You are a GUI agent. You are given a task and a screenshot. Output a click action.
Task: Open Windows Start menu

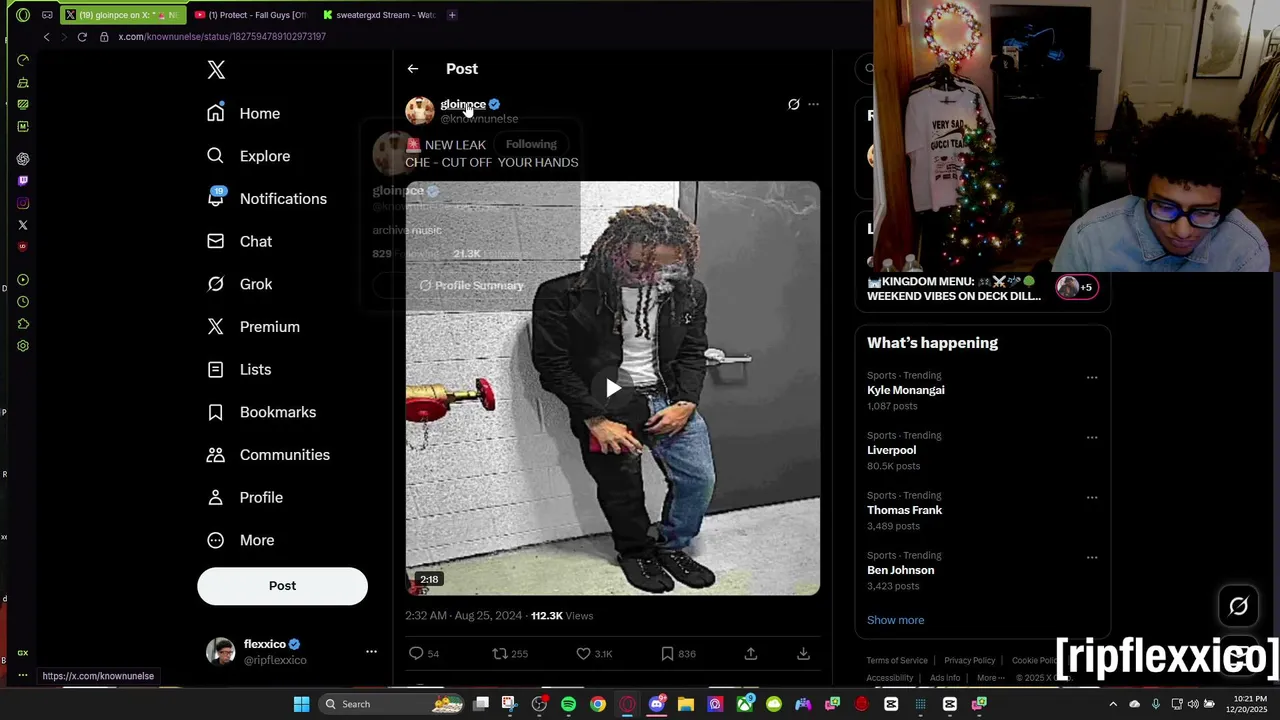coord(301,704)
